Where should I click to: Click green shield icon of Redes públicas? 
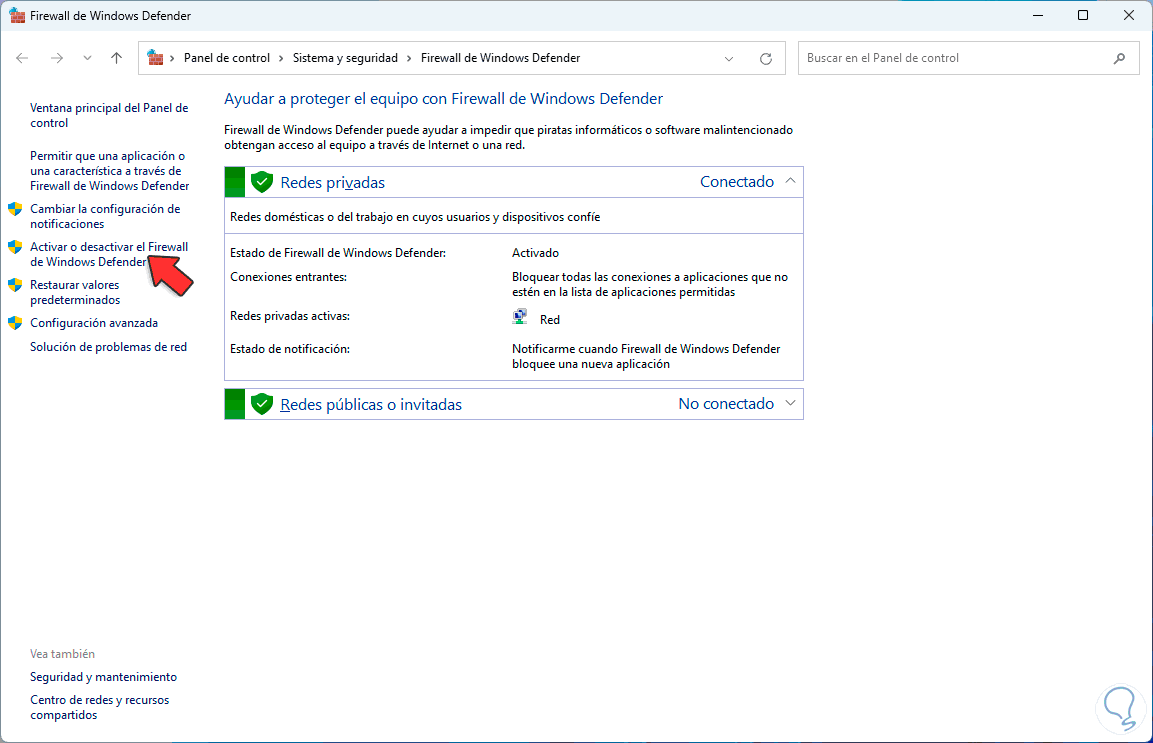(262, 404)
